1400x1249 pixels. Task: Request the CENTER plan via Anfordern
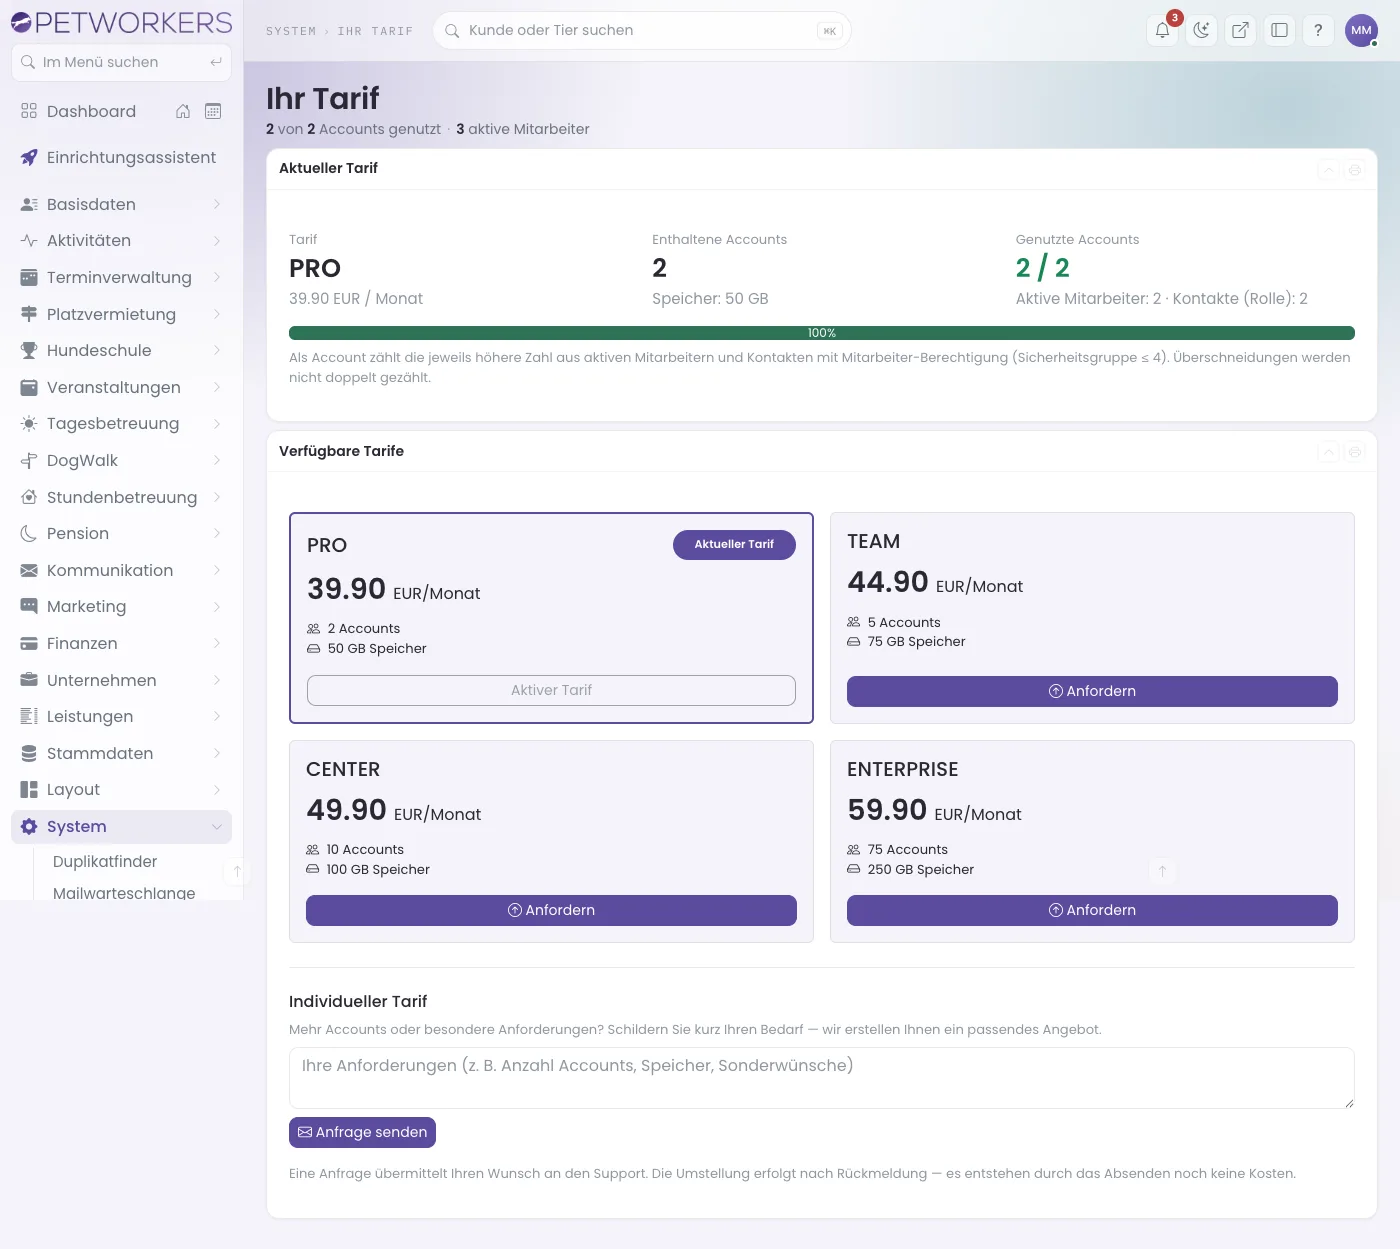(551, 910)
